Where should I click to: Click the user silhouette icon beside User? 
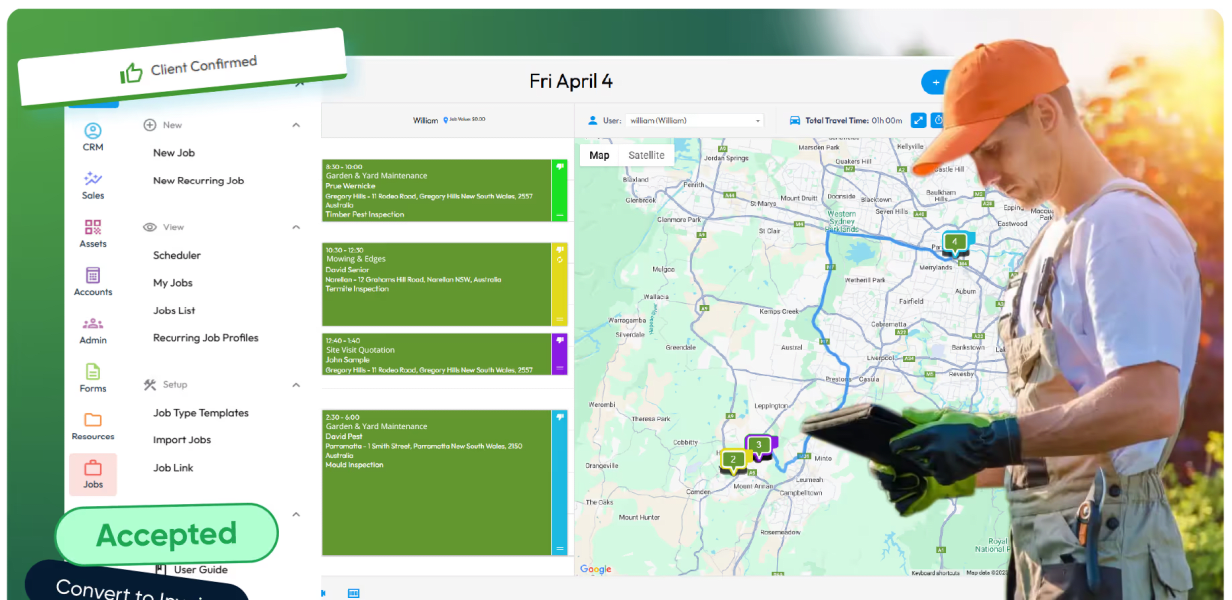[593, 120]
